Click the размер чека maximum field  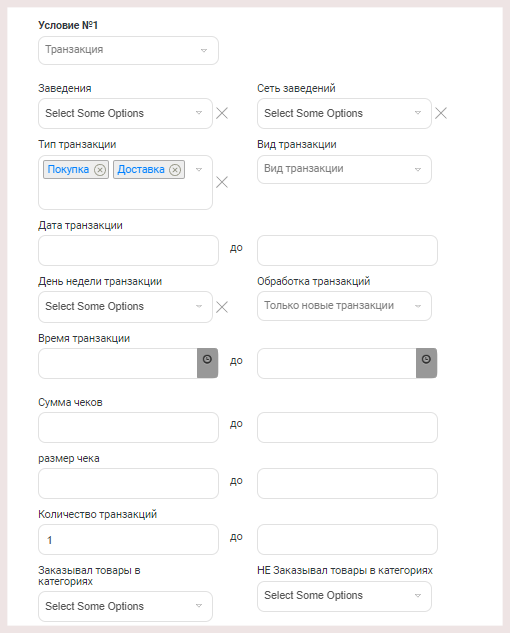347,484
